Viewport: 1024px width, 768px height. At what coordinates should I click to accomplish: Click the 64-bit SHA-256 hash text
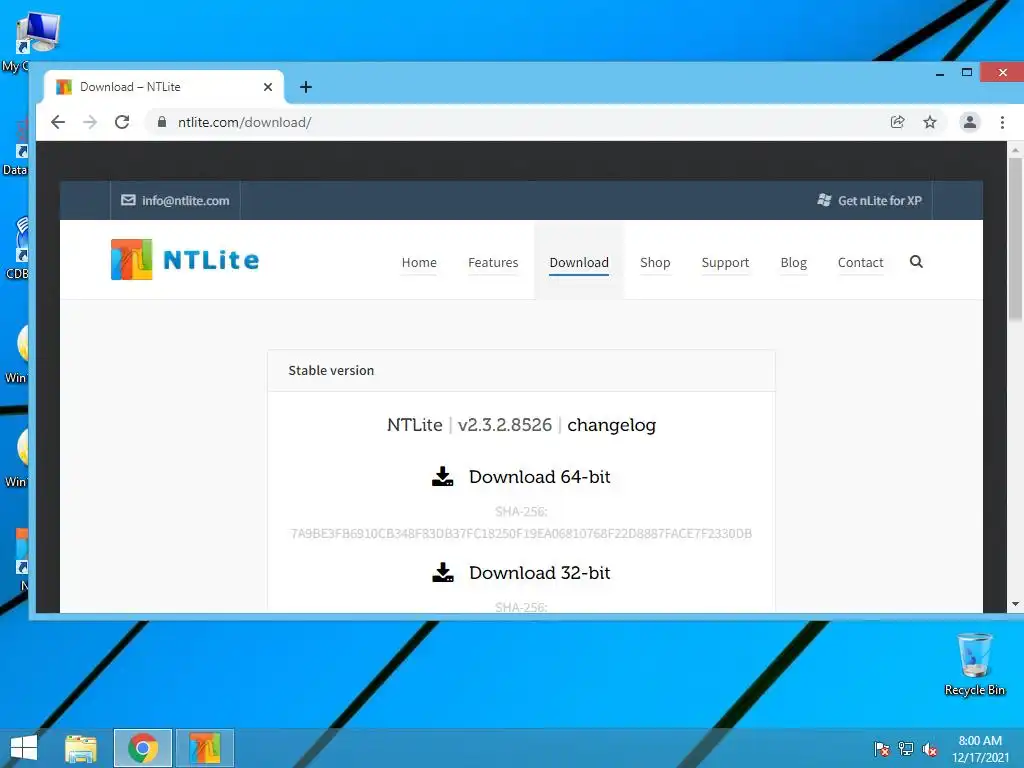[521, 534]
